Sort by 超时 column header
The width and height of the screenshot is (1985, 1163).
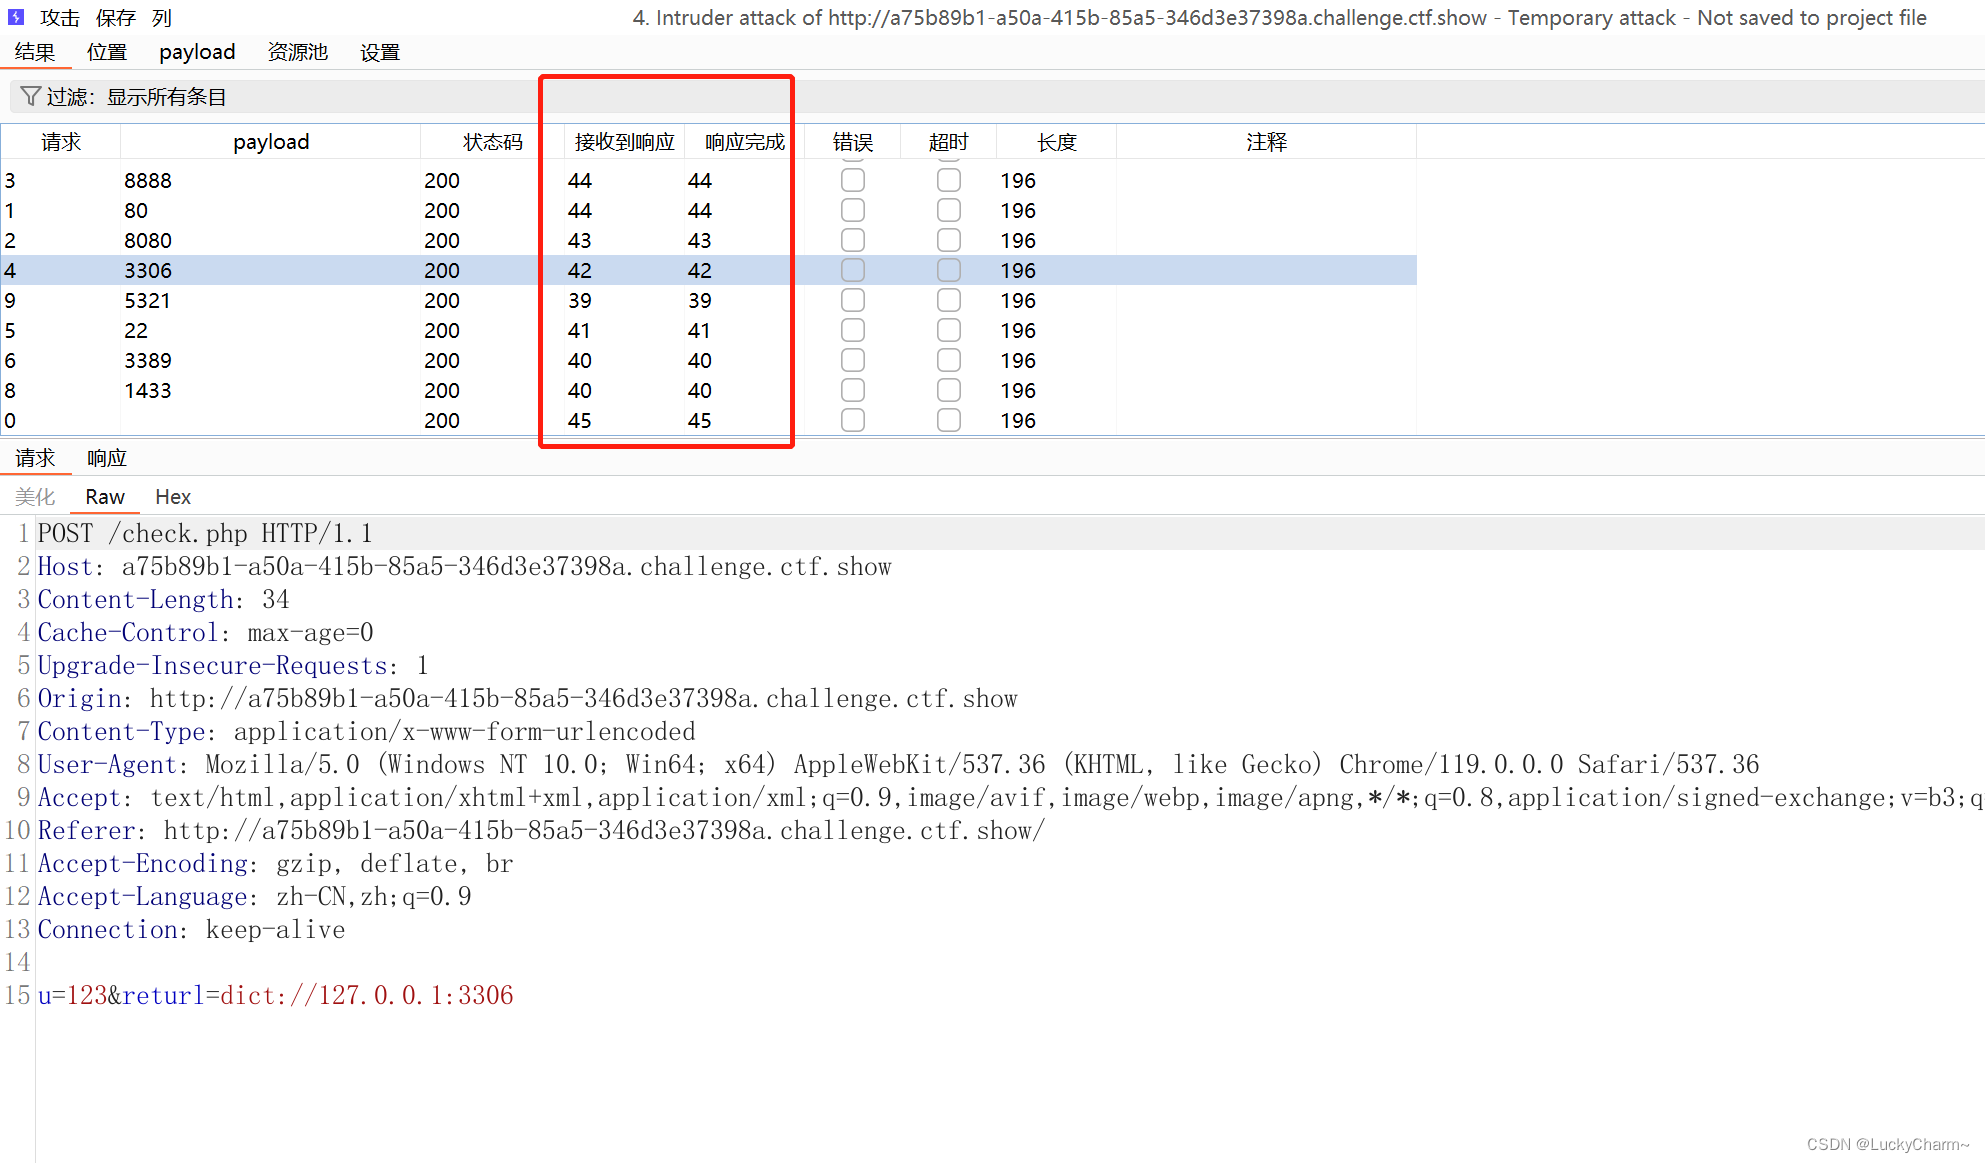tap(949, 142)
